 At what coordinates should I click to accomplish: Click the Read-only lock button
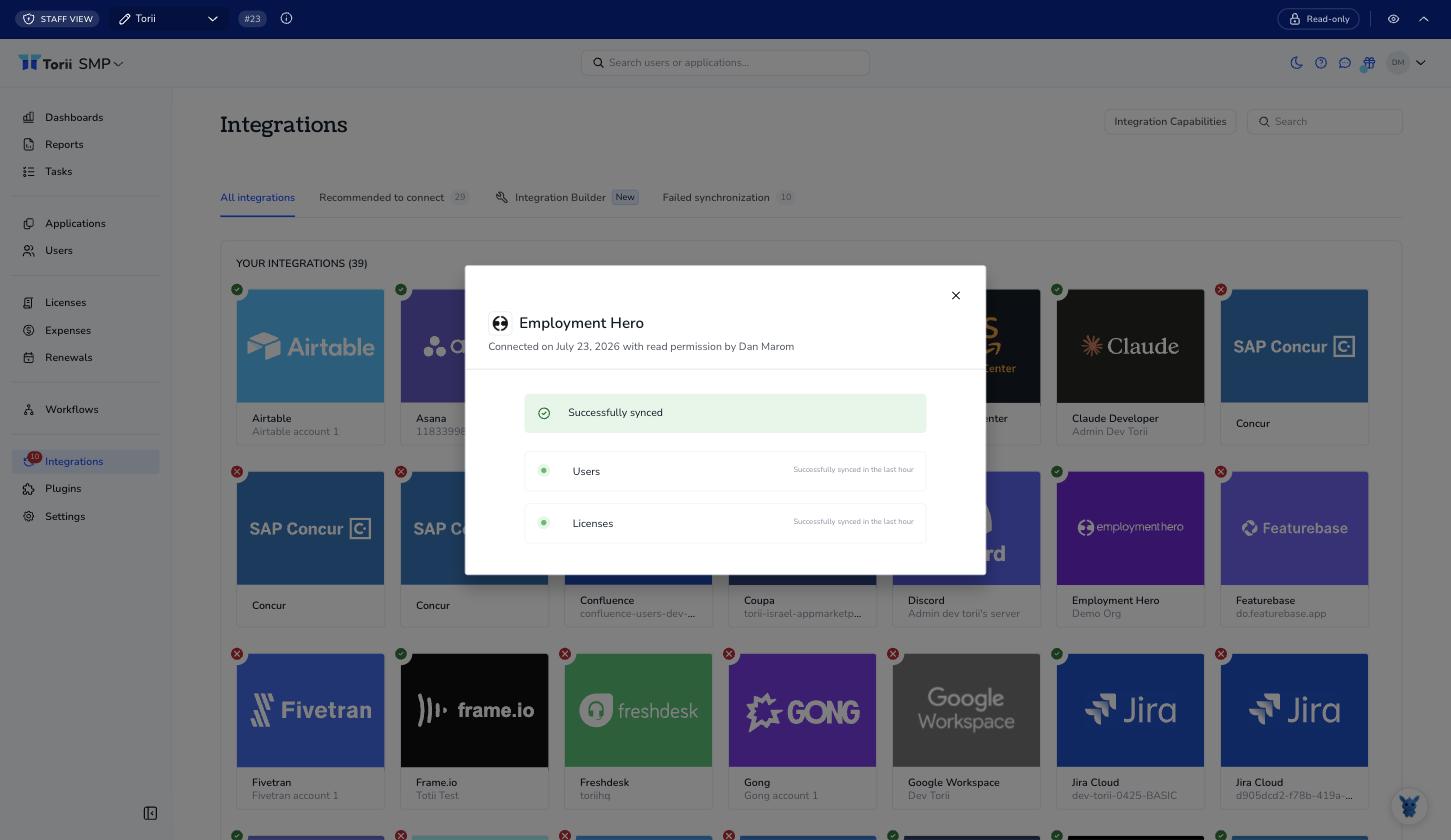coord(1319,18)
